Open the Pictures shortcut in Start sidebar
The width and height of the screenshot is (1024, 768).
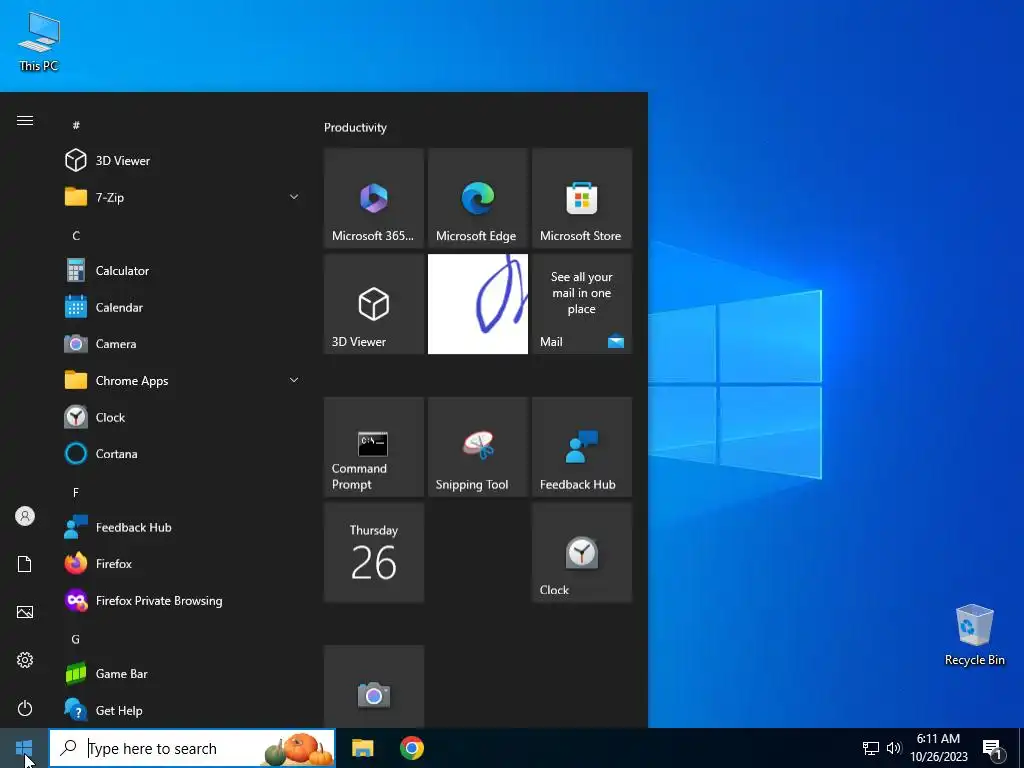(x=25, y=612)
